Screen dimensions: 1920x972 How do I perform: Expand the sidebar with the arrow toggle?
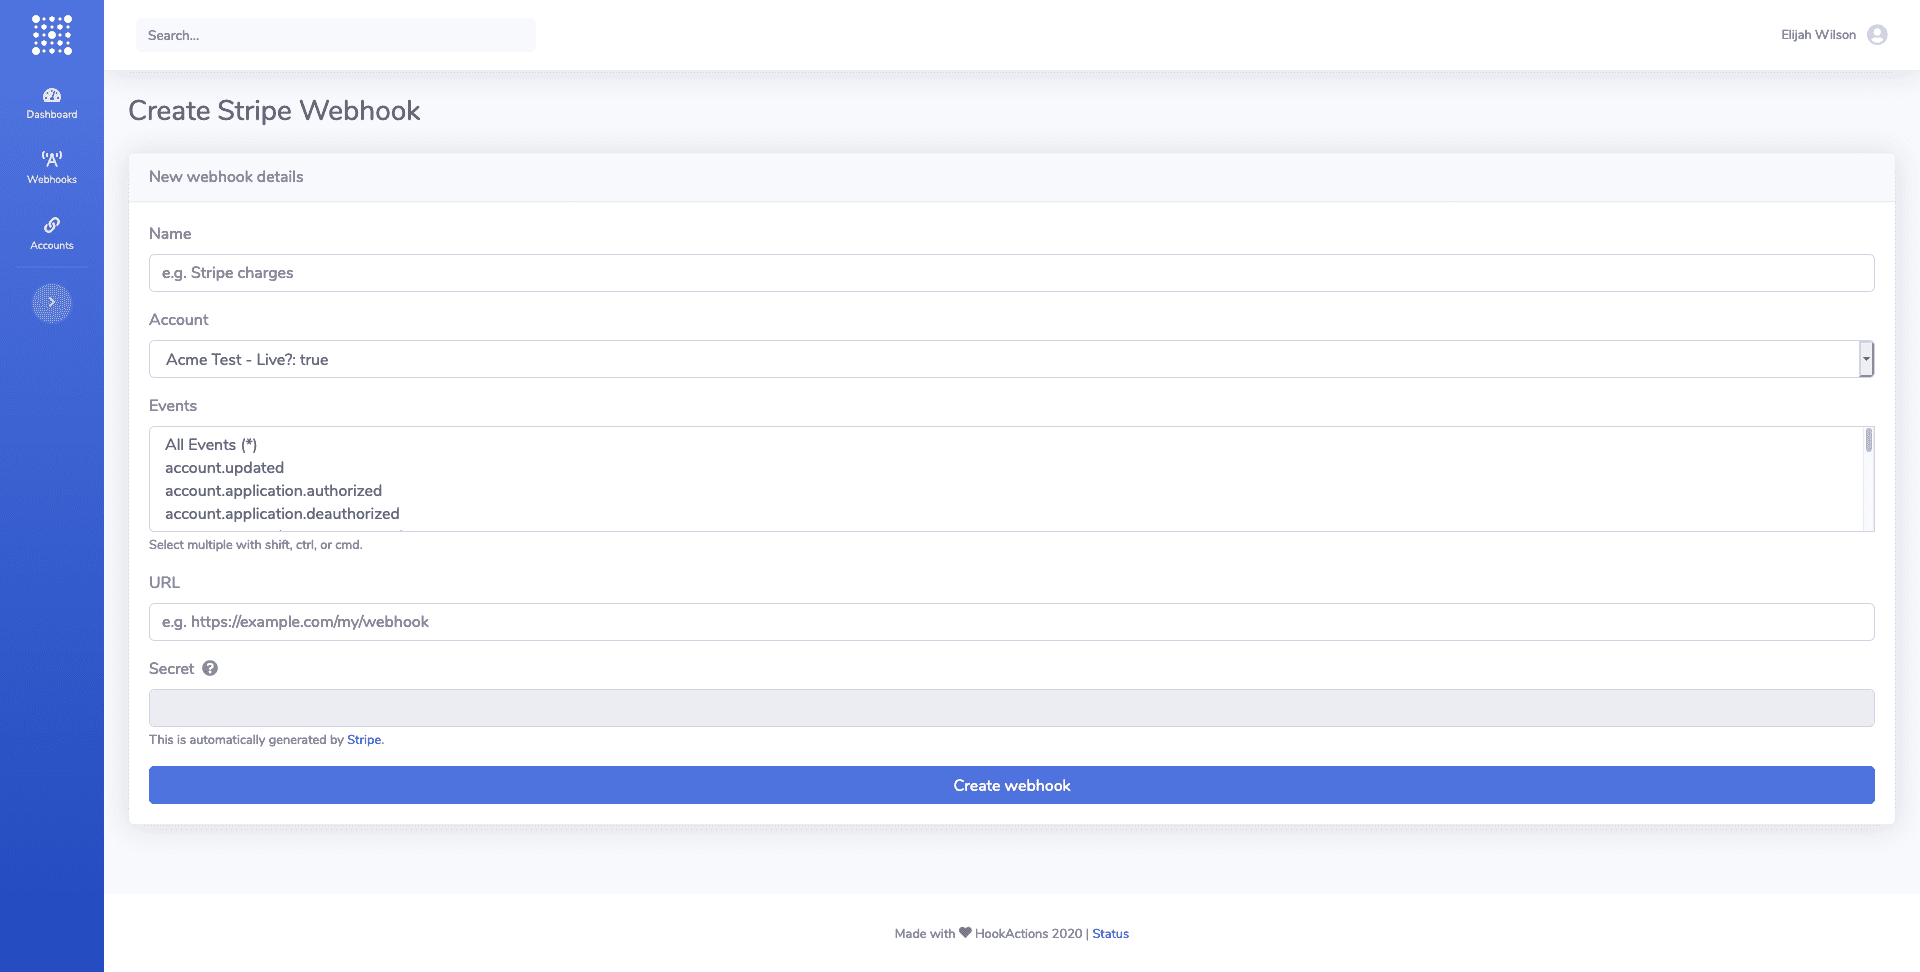52,303
